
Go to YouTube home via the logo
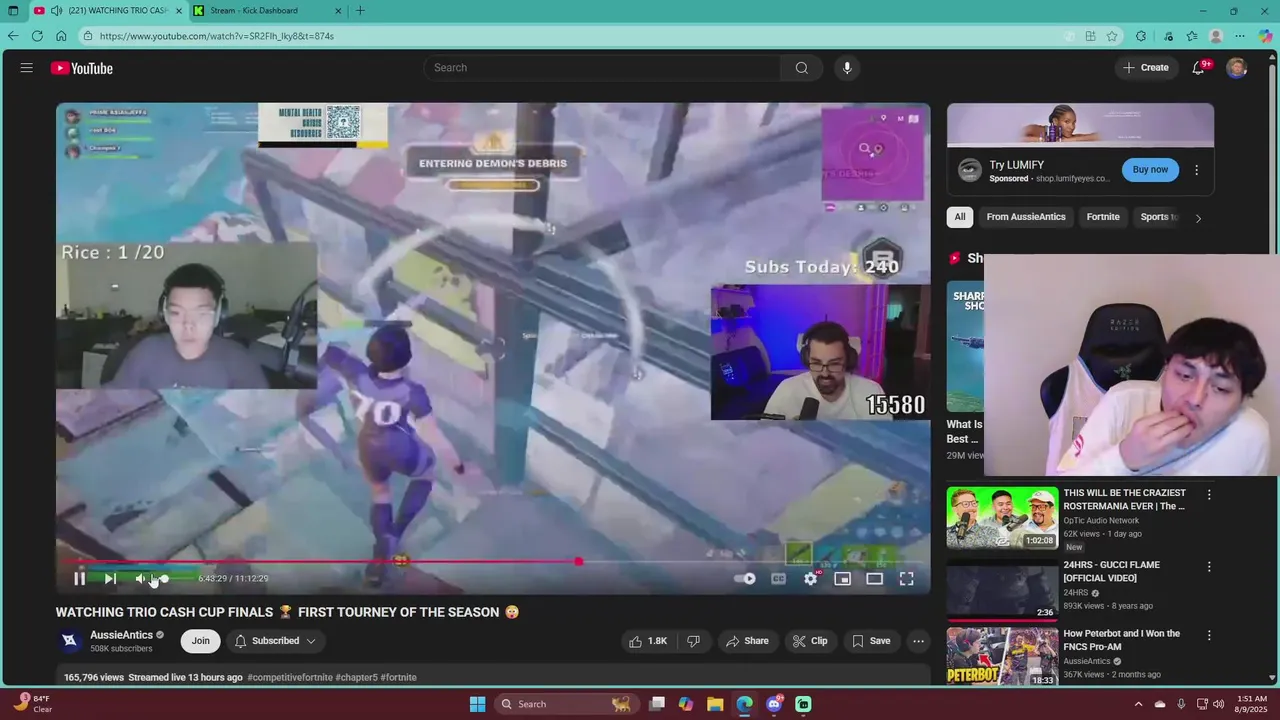click(82, 68)
